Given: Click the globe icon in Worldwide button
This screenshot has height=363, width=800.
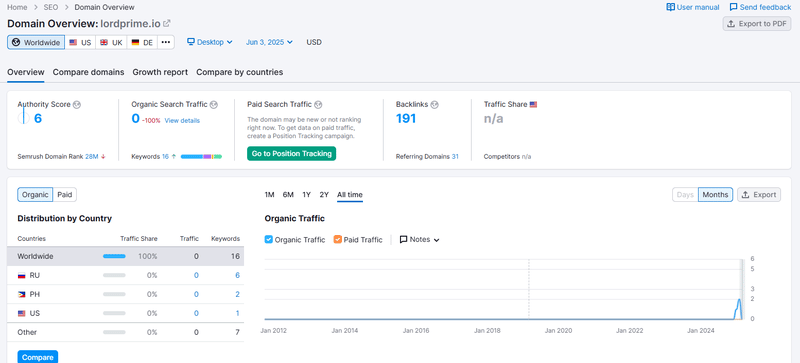Looking at the screenshot, I should click(16, 42).
